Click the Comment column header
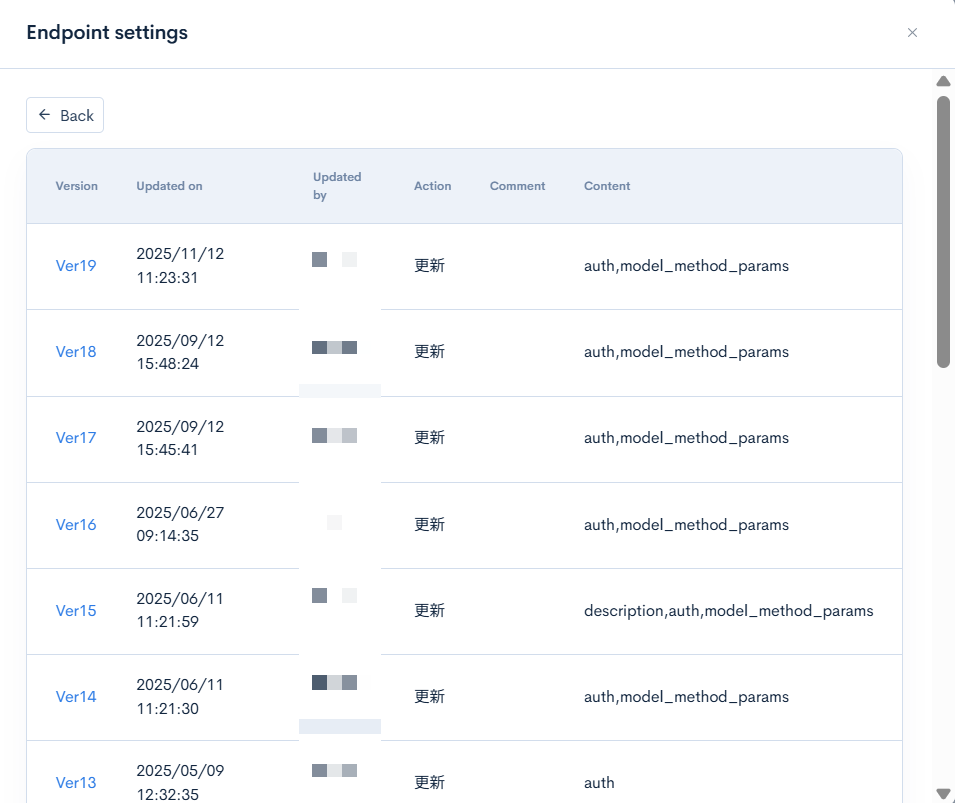Image resolution: width=955 pixels, height=803 pixels. pos(517,186)
